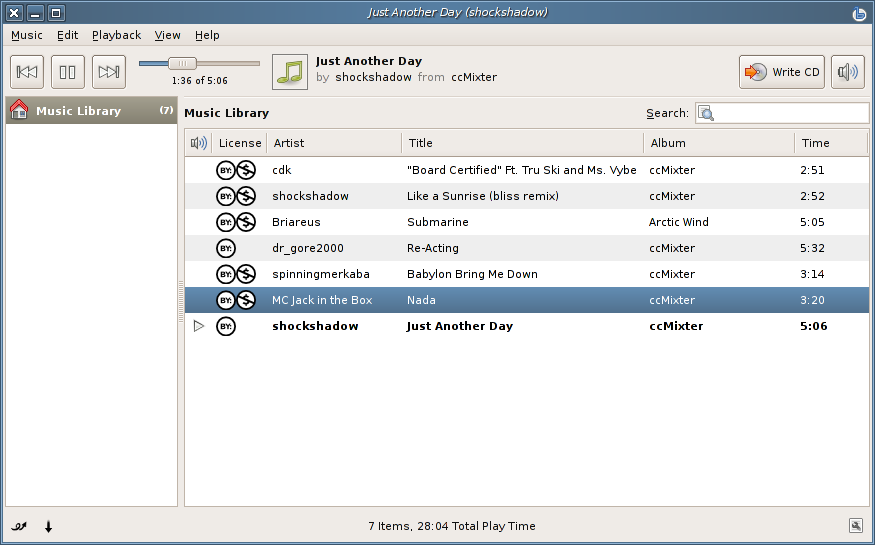Click license icons in Briareus row

[236, 222]
